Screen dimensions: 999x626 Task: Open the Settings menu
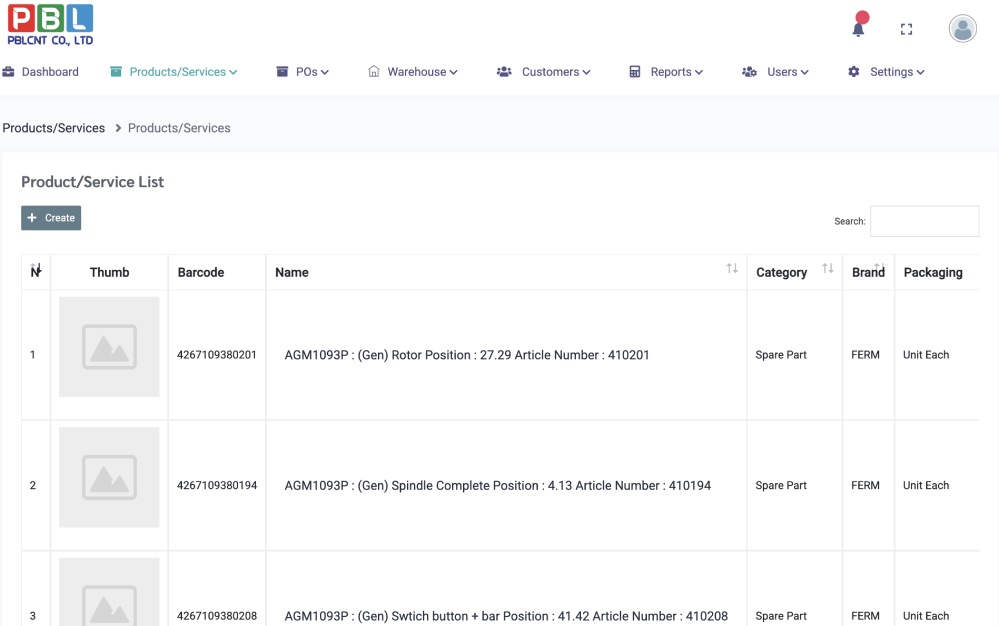(886, 72)
